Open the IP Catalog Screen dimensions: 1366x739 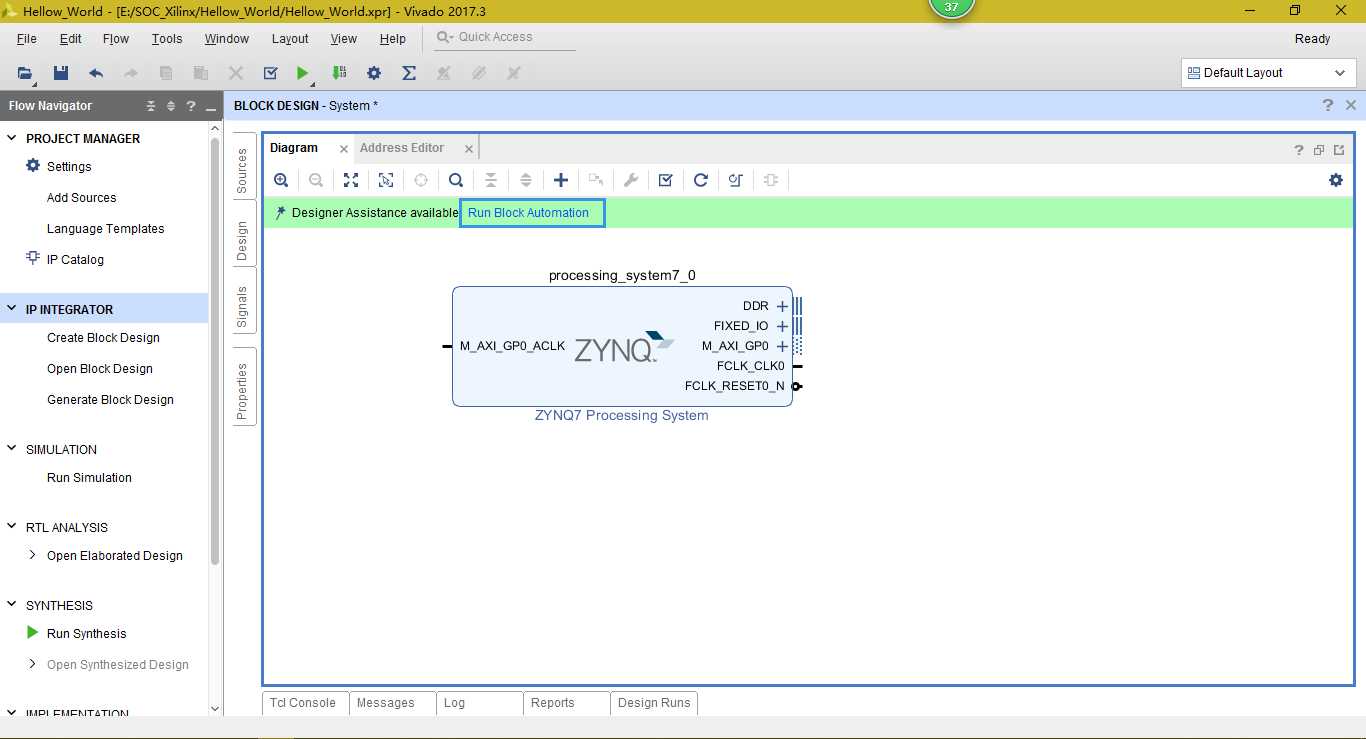click(75, 260)
